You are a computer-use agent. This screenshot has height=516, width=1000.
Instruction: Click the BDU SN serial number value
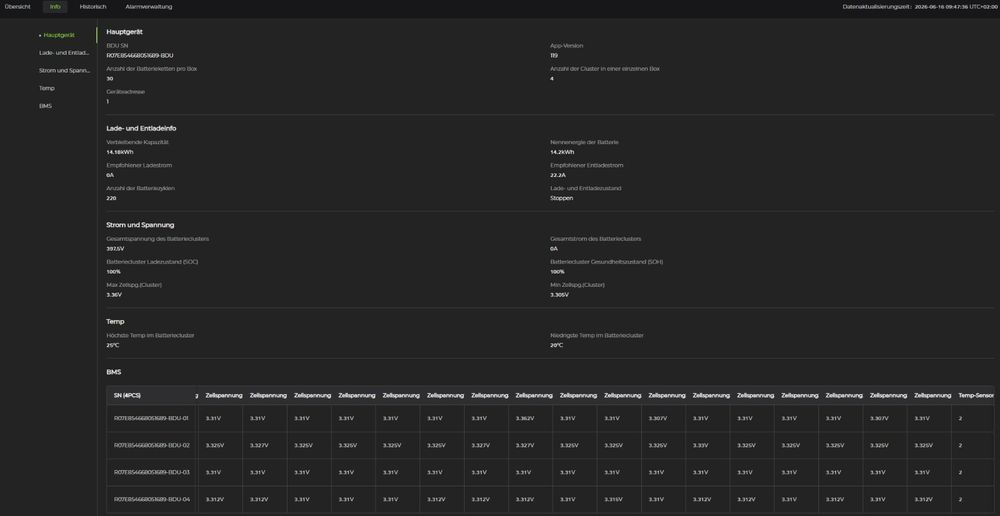tap(140, 55)
